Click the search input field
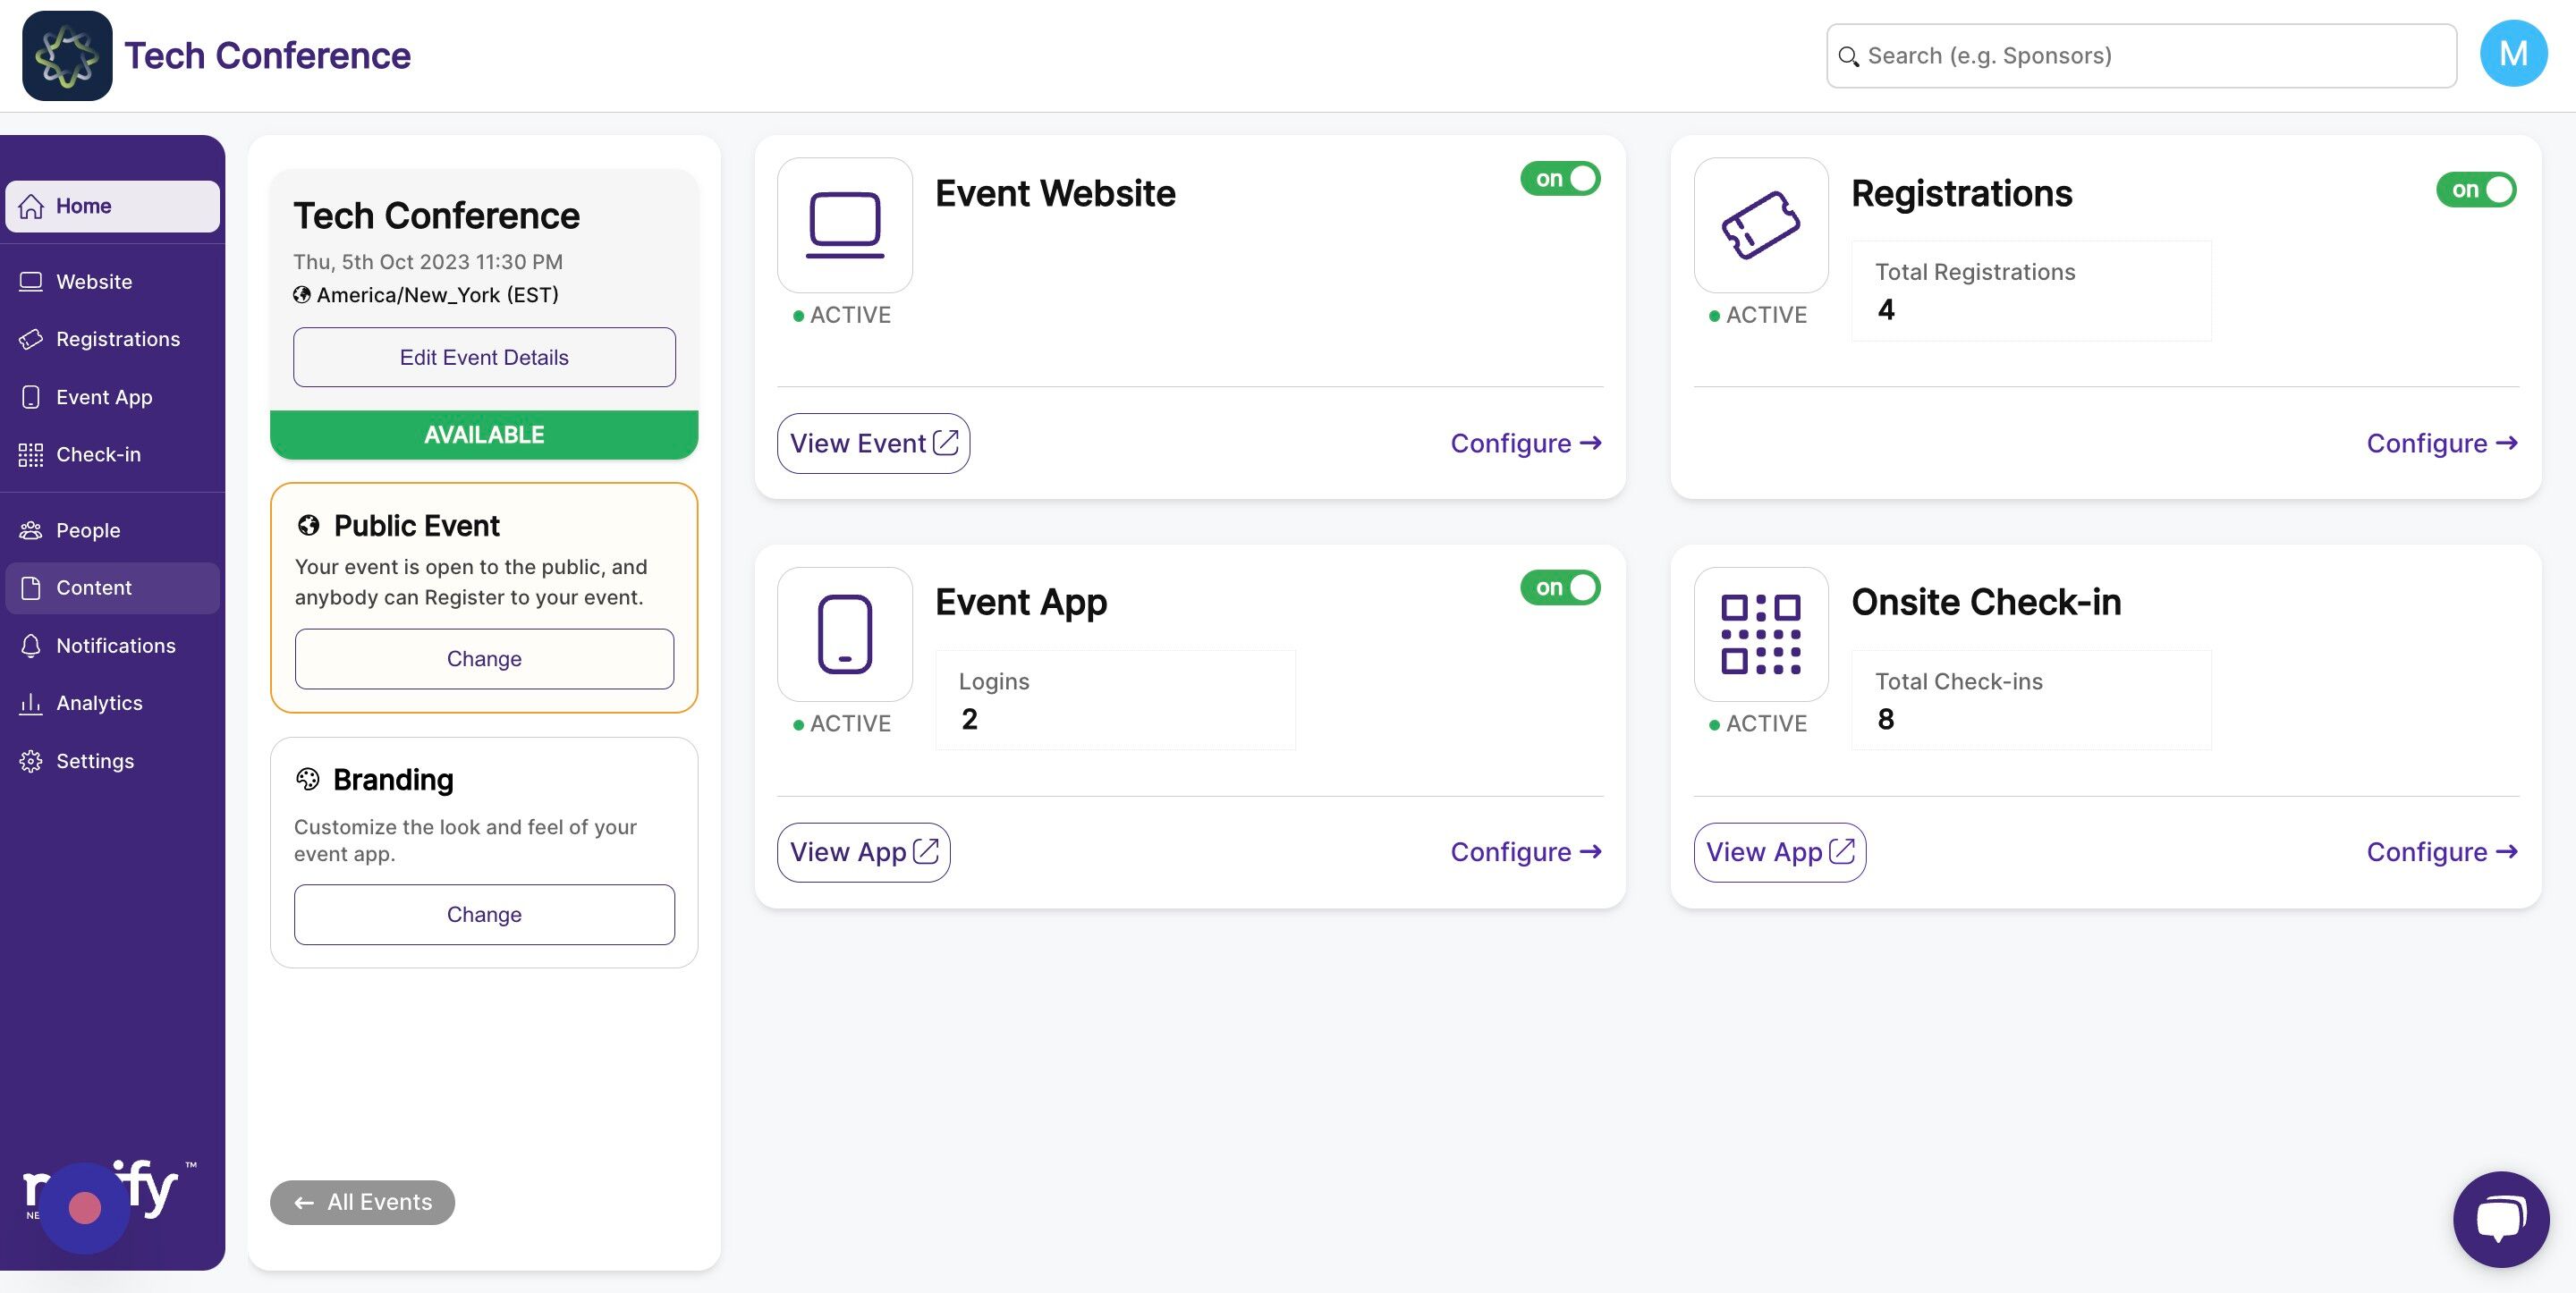 click(x=2140, y=56)
